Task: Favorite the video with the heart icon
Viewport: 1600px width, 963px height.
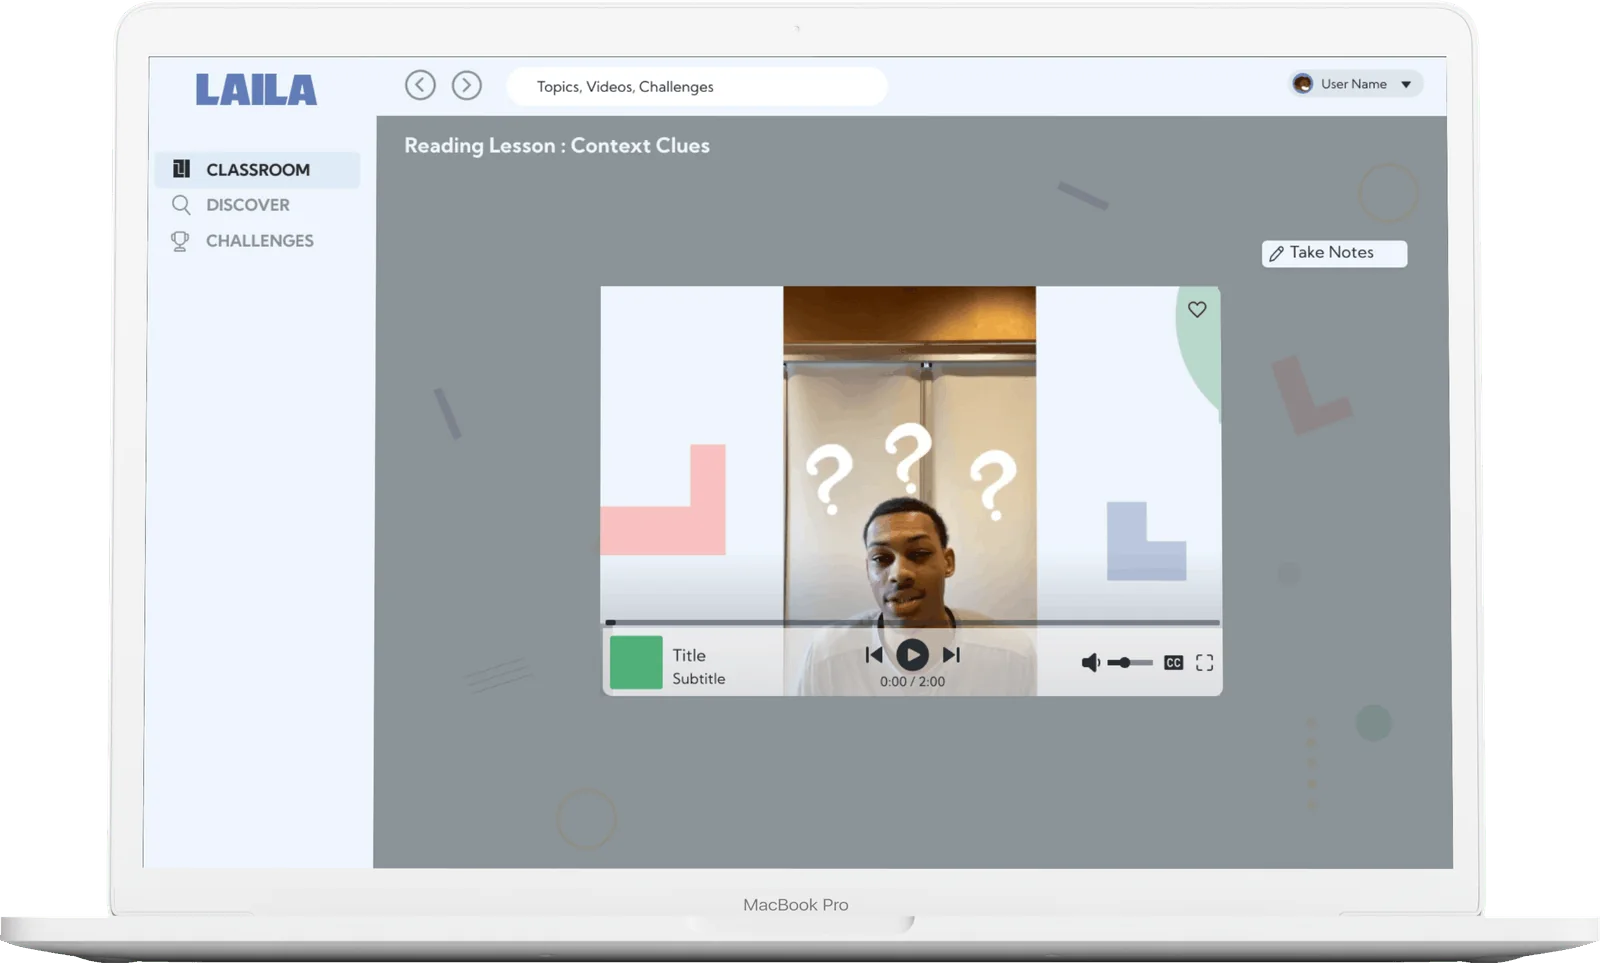Action: coord(1197,309)
